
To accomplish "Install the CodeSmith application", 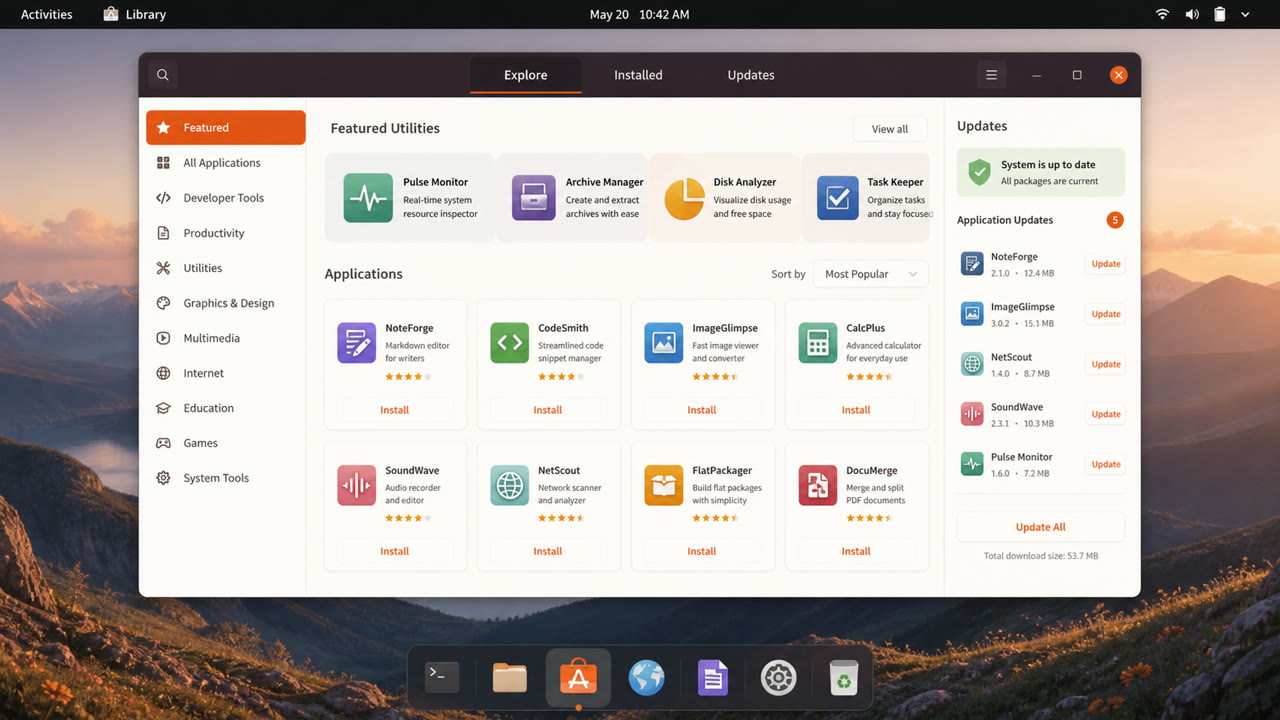I will tap(548, 410).
